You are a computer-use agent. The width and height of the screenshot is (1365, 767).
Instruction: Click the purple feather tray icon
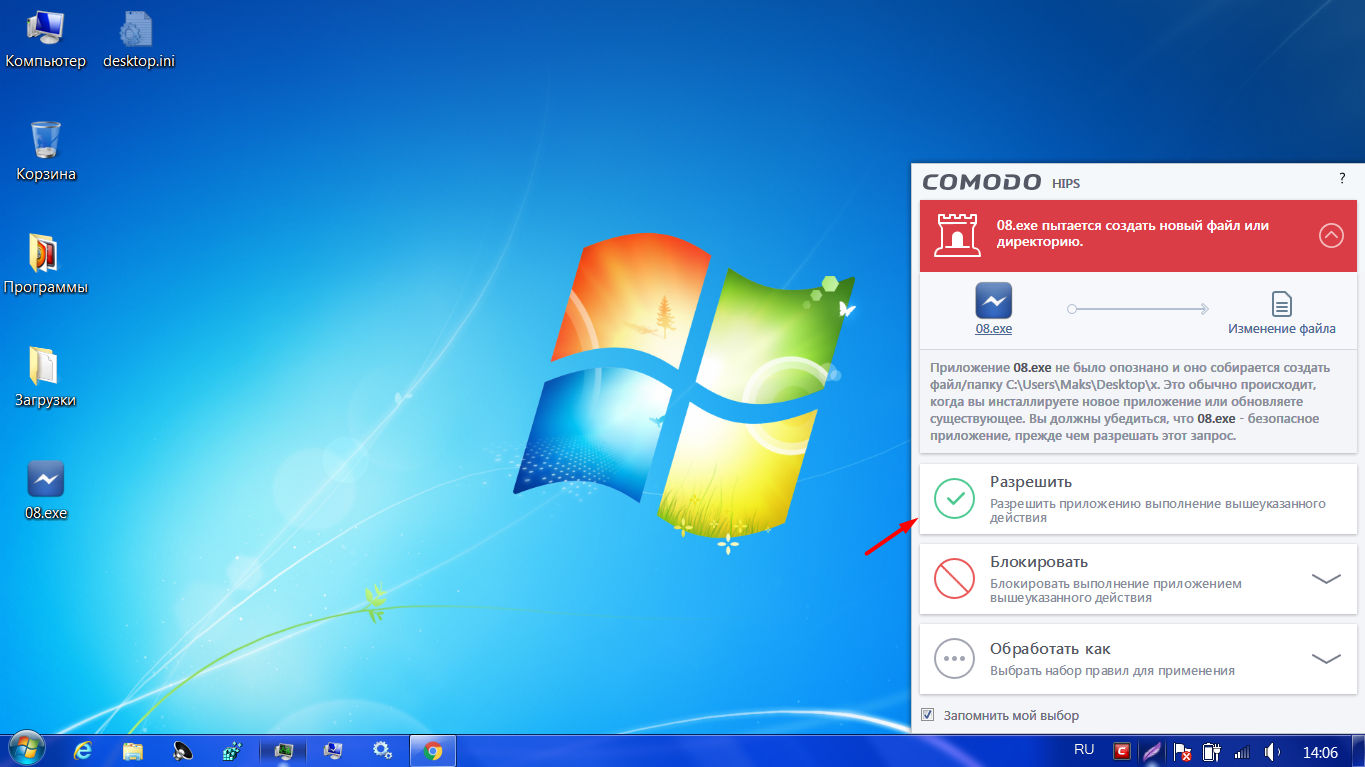click(x=1152, y=750)
